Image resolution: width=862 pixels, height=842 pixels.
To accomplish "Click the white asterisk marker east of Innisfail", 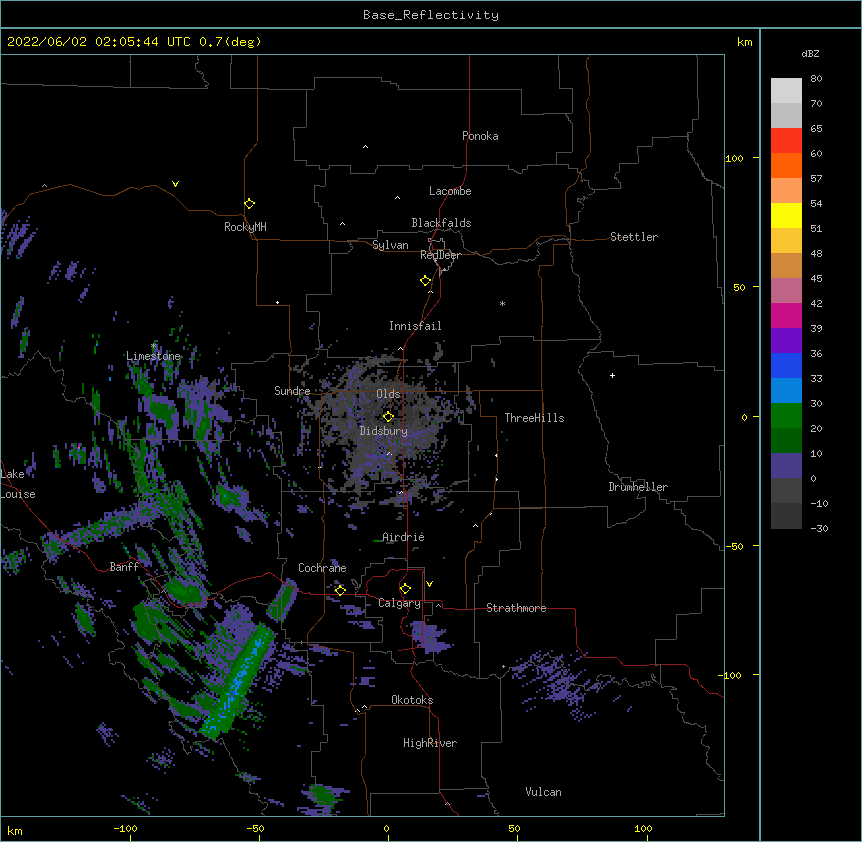I will coord(502,303).
